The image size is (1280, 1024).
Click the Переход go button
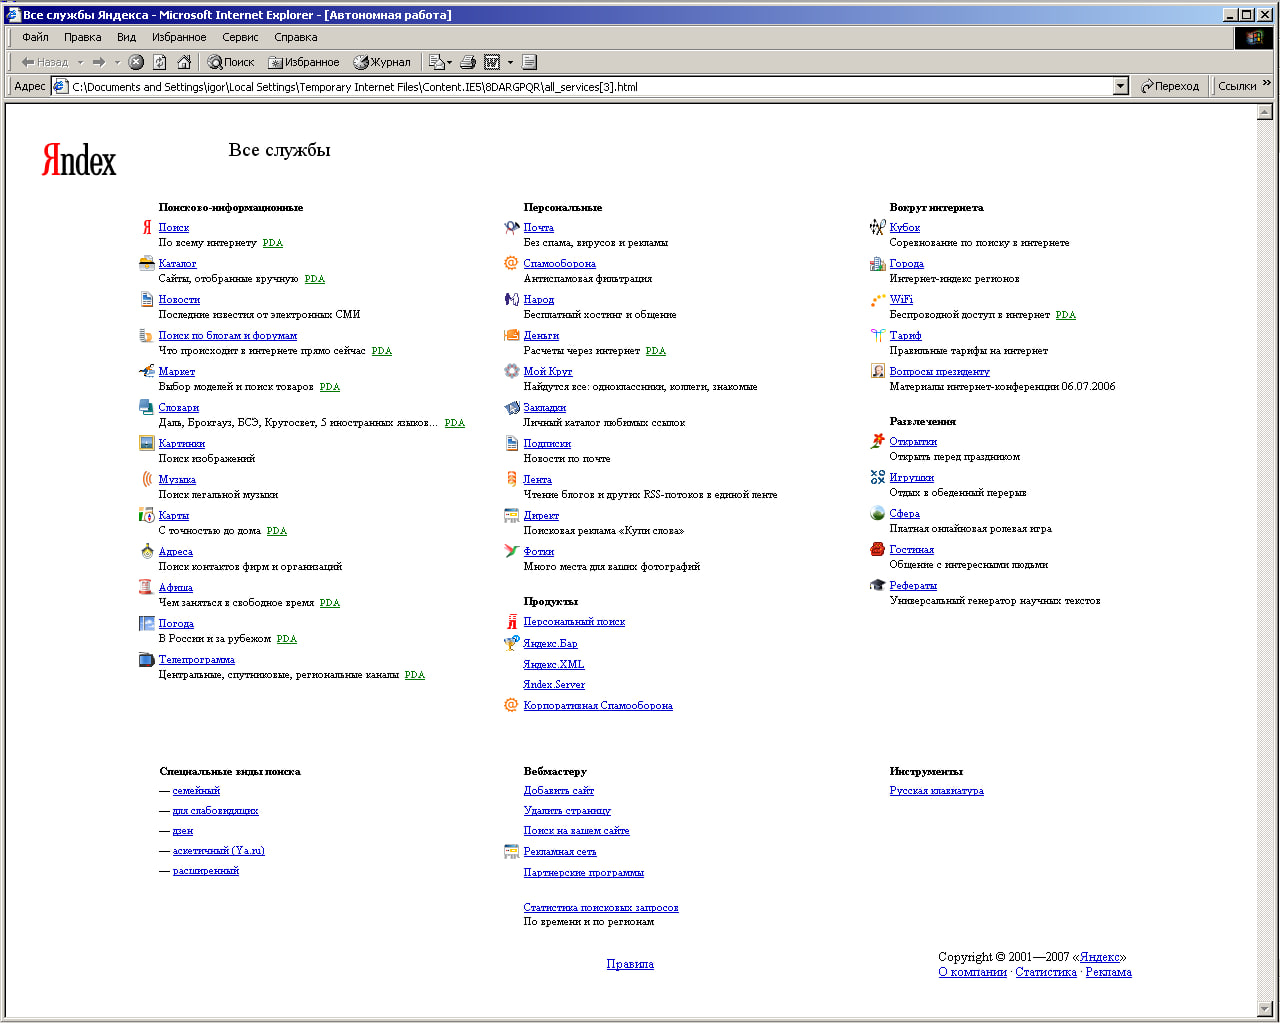pos(1170,86)
